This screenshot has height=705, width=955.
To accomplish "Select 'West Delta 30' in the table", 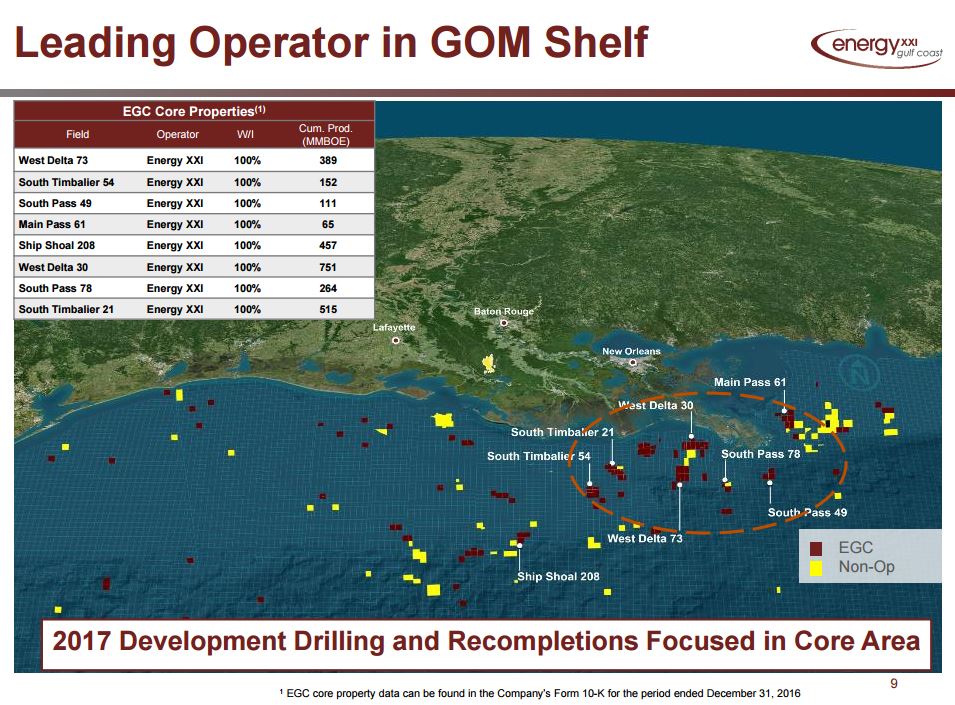I will [54, 267].
